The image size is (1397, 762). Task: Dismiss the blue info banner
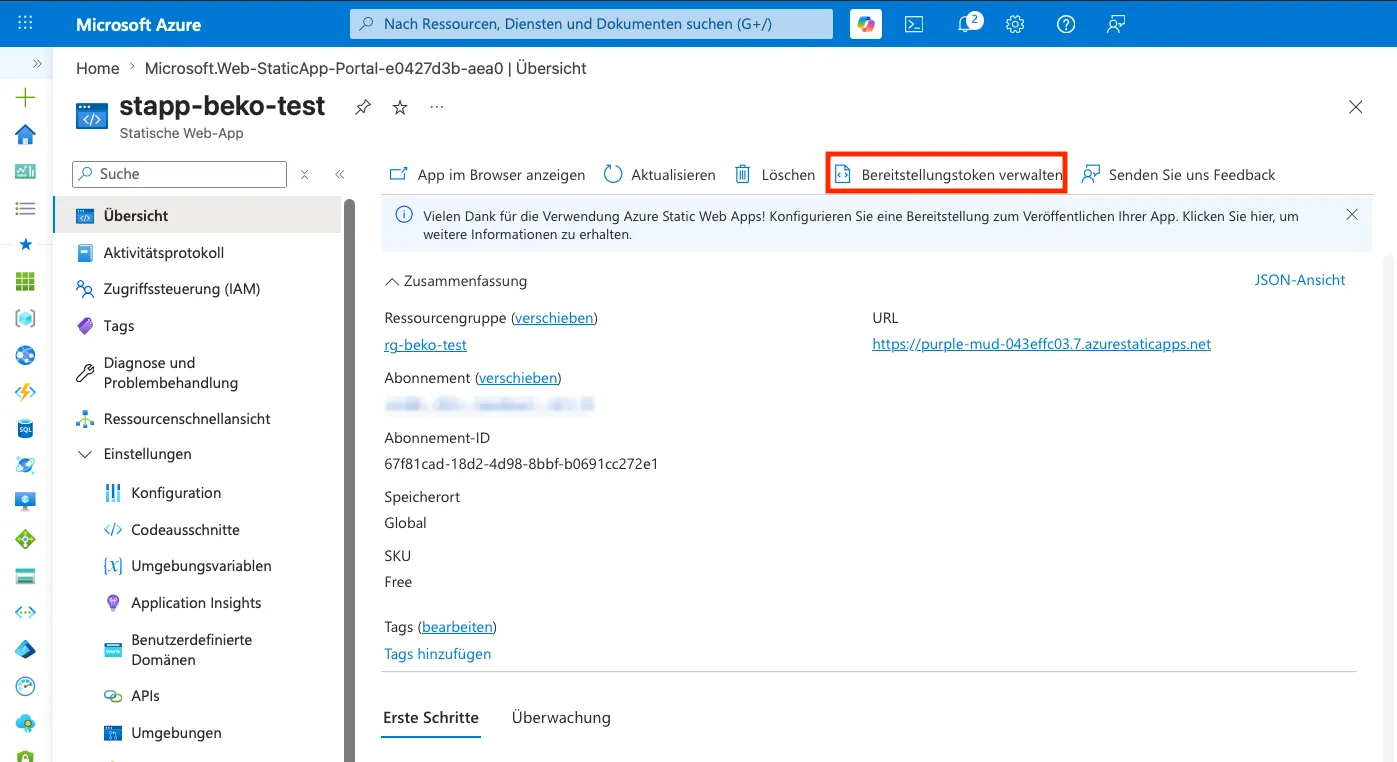1352,215
